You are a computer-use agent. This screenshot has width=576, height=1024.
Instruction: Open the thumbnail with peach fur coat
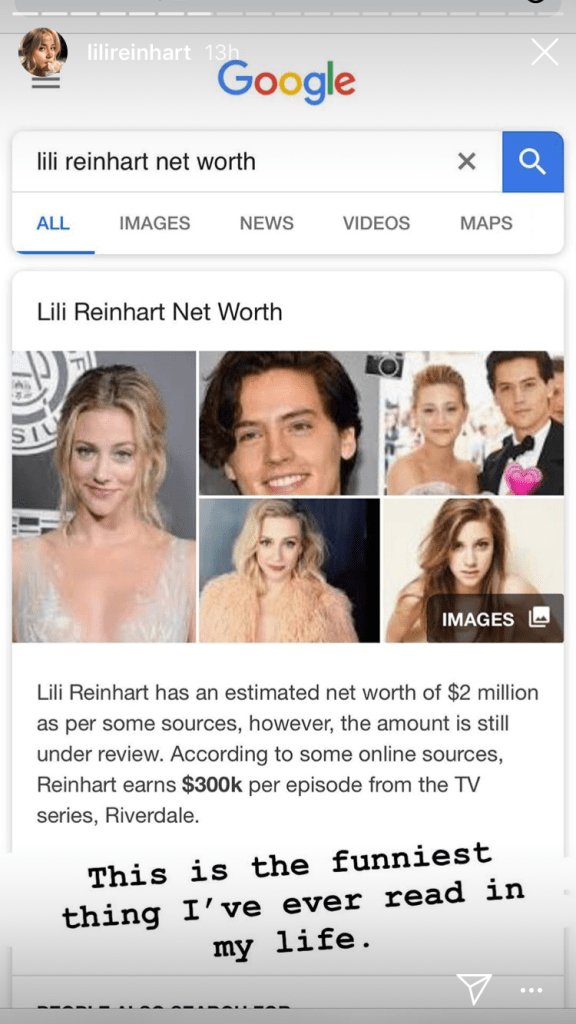click(289, 570)
